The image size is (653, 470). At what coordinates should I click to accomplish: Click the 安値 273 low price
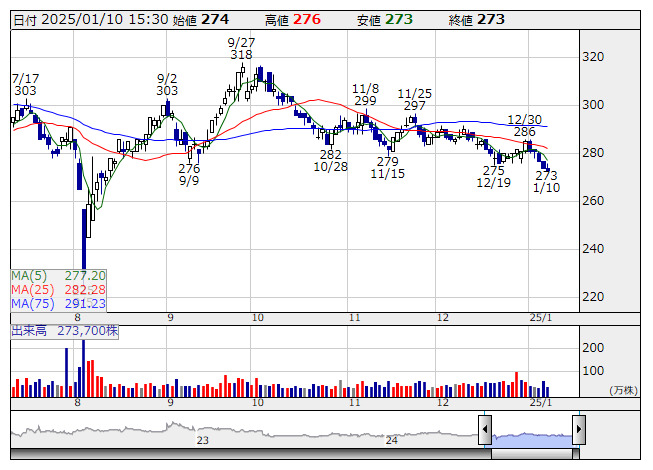tap(385, 20)
